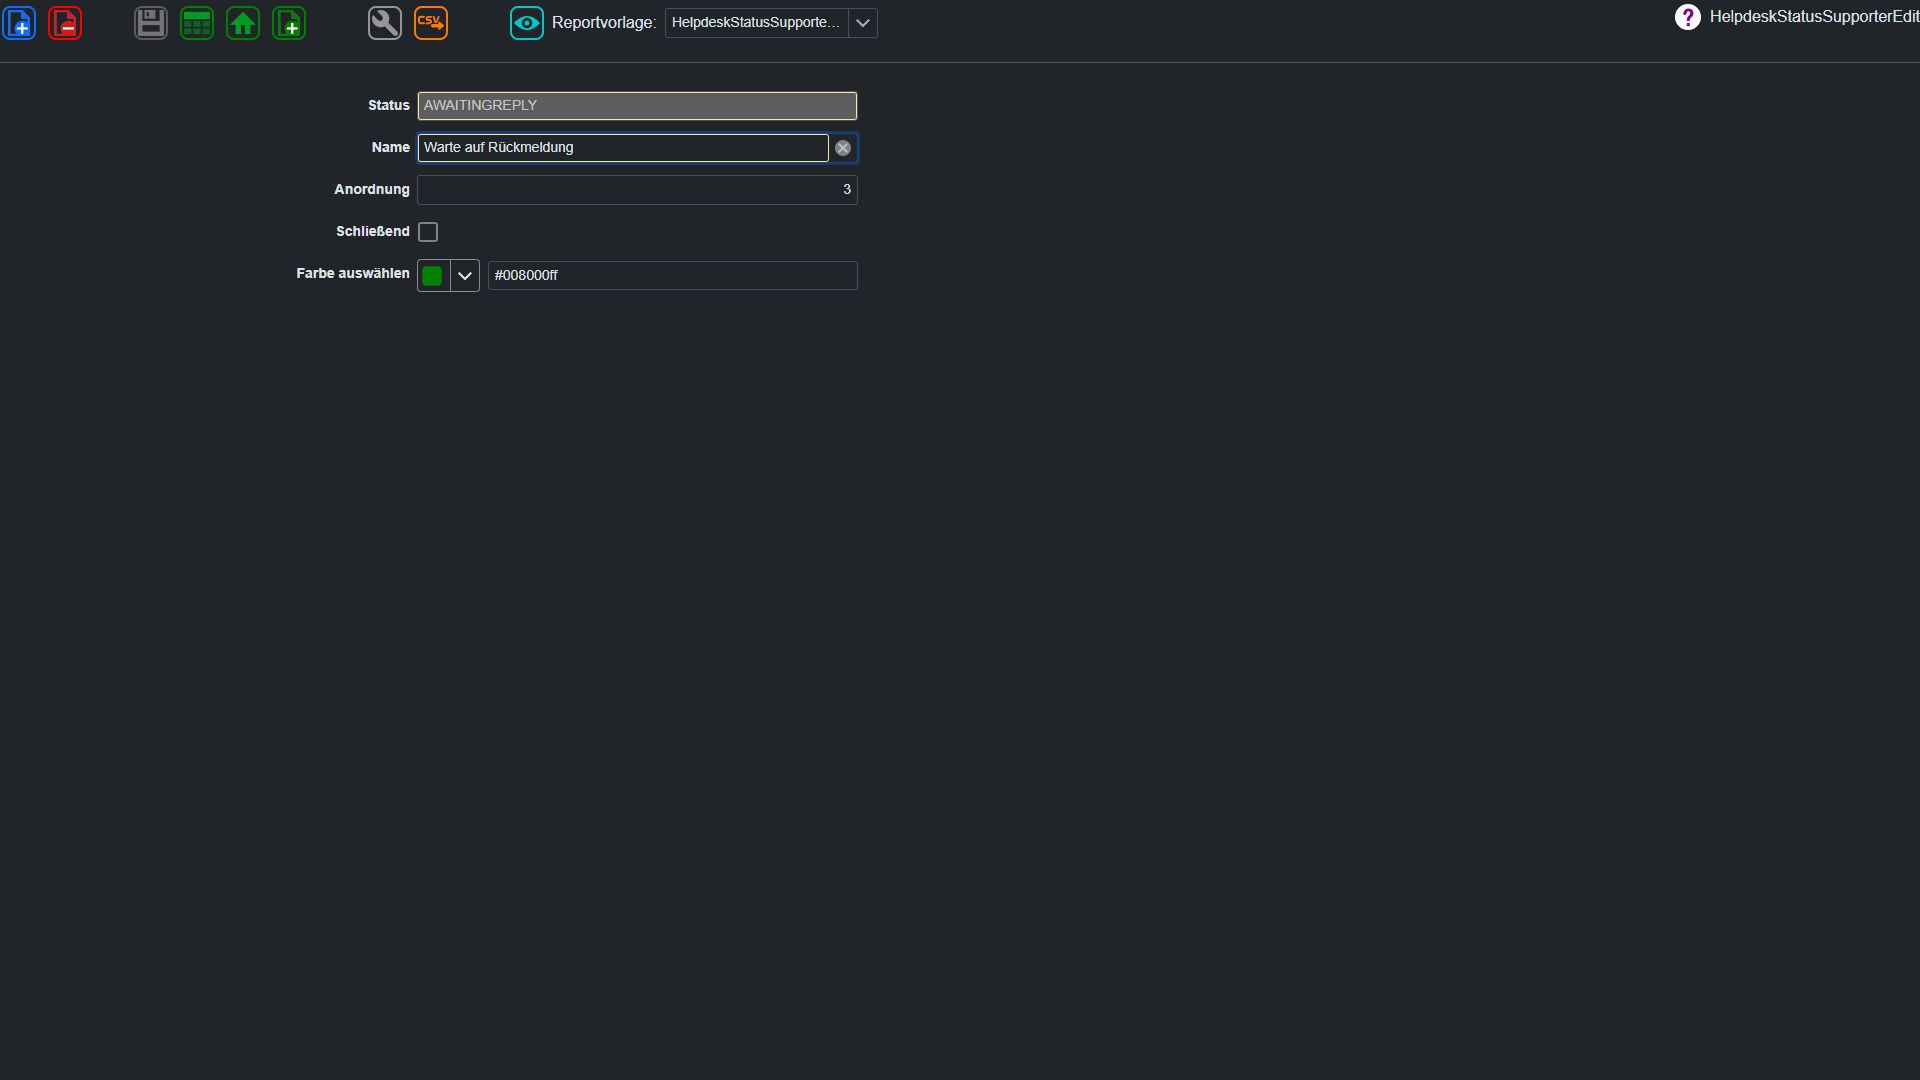This screenshot has width=1920, height=1080.
Task: Click the red delete document icon
Action: pos(65,23)
